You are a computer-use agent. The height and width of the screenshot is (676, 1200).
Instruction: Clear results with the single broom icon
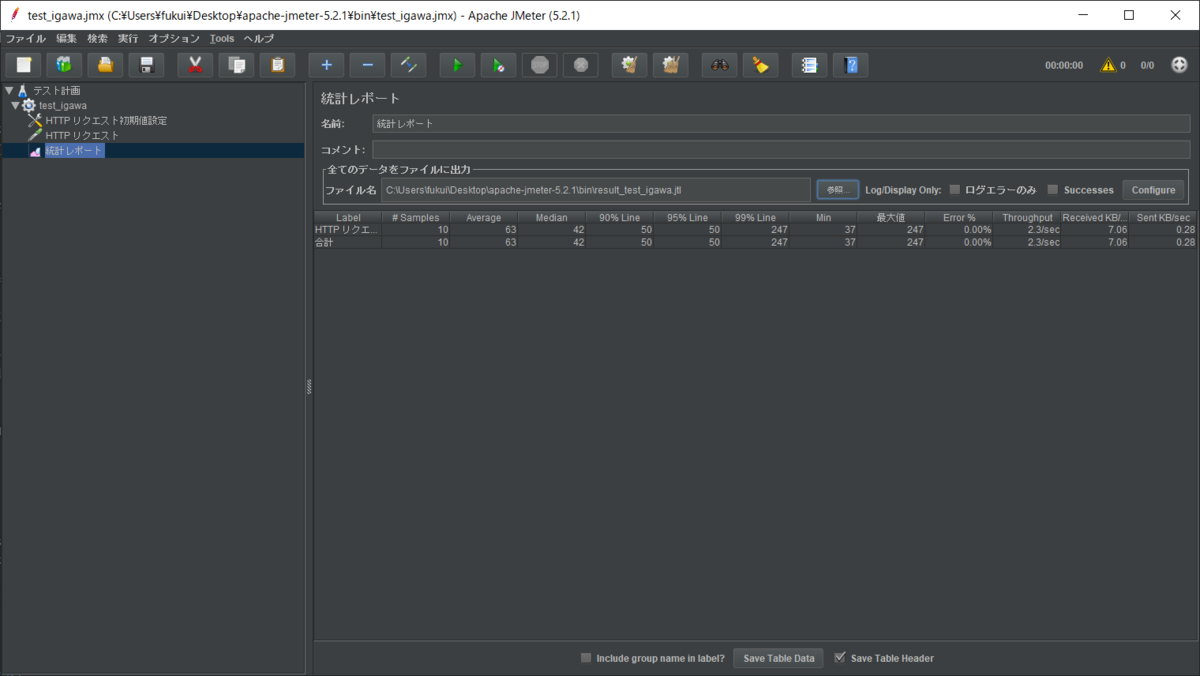[630, 65]
